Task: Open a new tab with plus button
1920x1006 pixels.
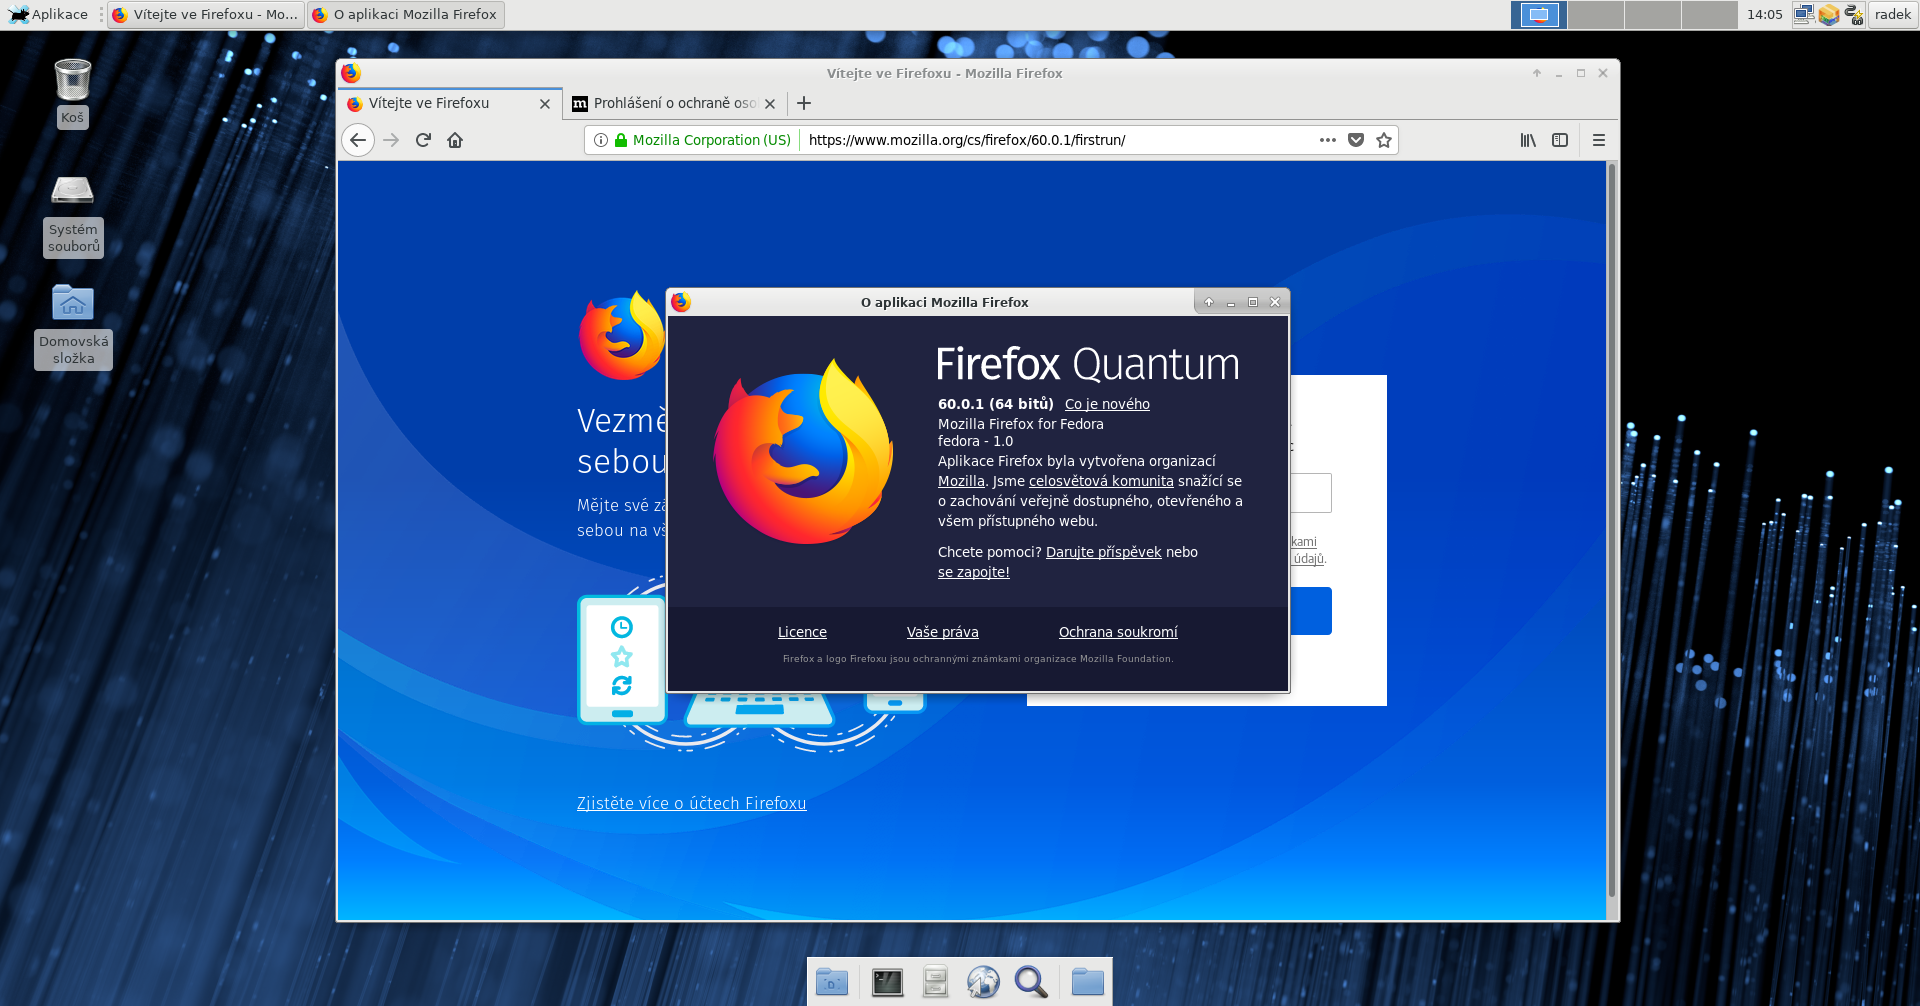Action: (x=804, y=103)
